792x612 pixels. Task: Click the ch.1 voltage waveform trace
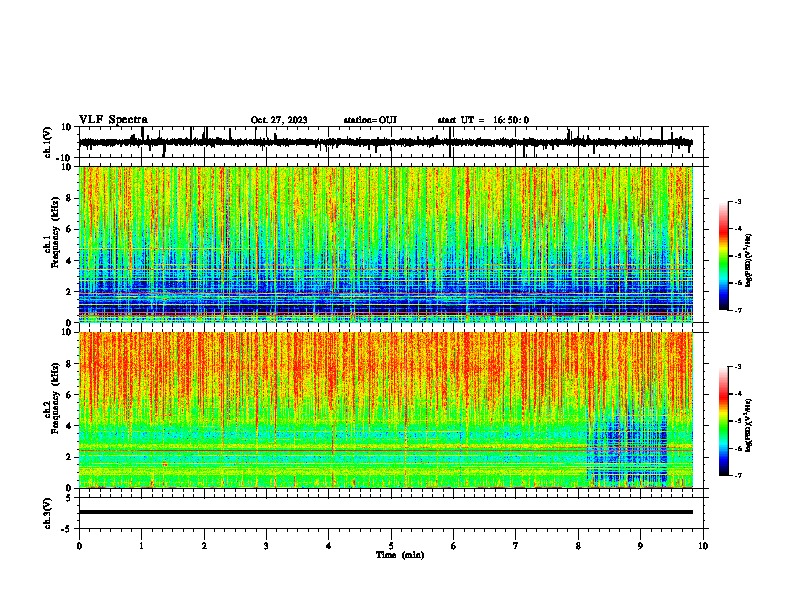(386, 142)
